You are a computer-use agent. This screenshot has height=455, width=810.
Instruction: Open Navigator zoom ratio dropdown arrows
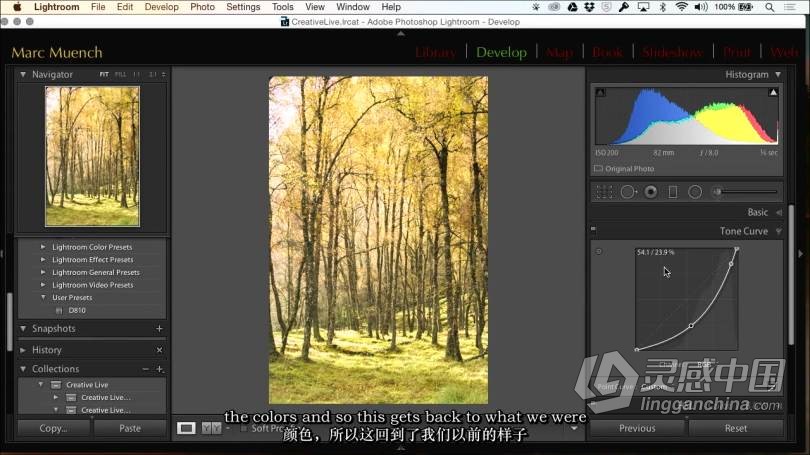pyautogui.click(x=163, y=74)
